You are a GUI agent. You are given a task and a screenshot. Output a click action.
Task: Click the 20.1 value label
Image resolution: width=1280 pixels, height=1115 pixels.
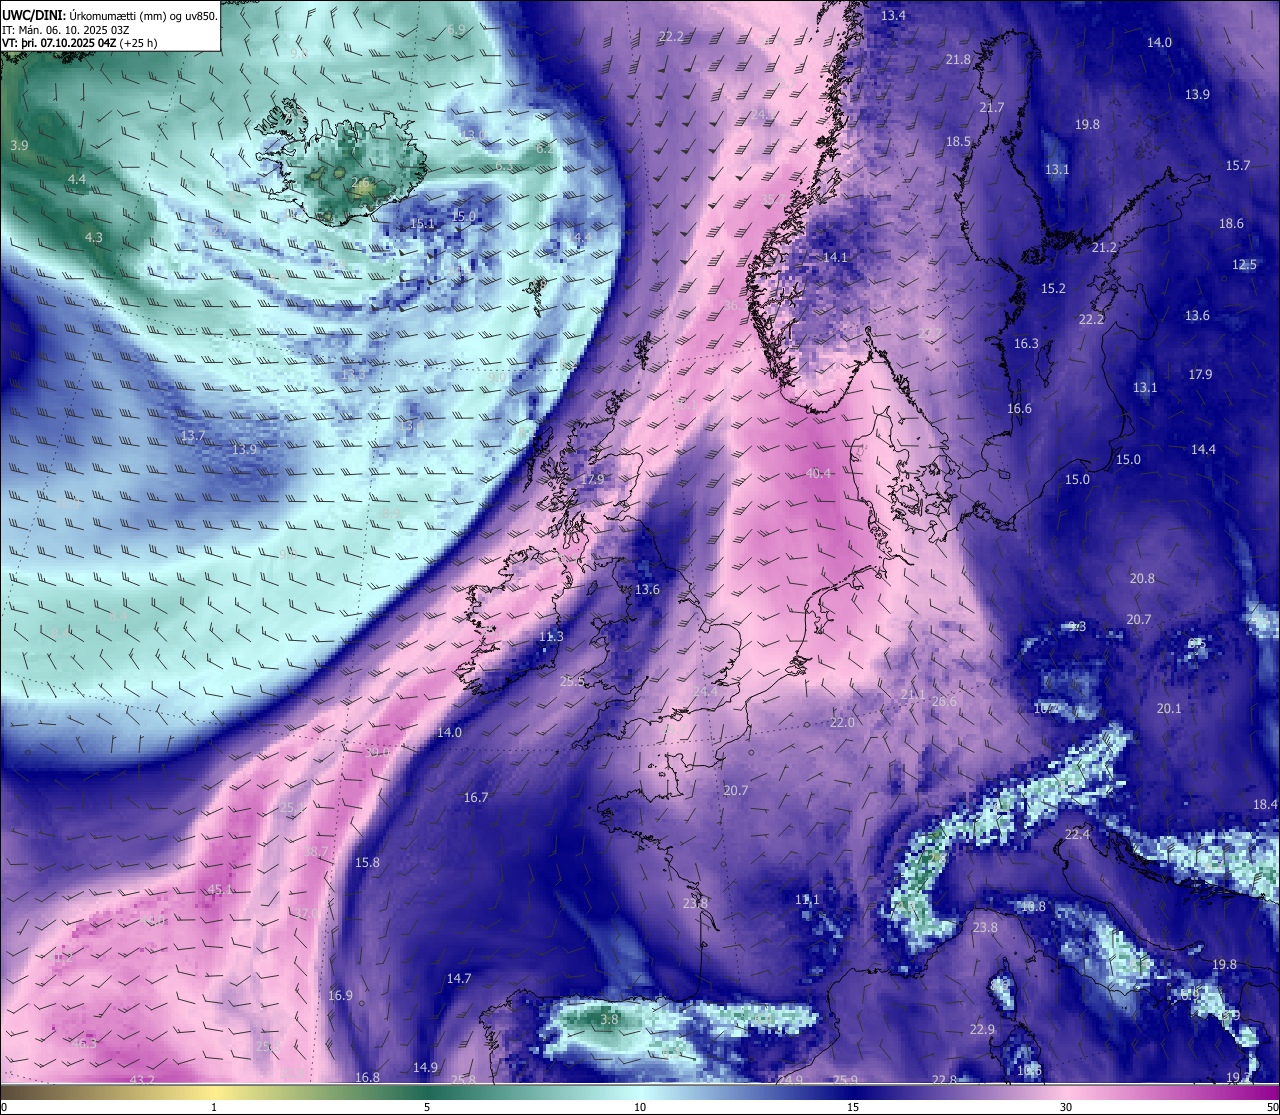pyautogui.click(x=1169, y=708)
